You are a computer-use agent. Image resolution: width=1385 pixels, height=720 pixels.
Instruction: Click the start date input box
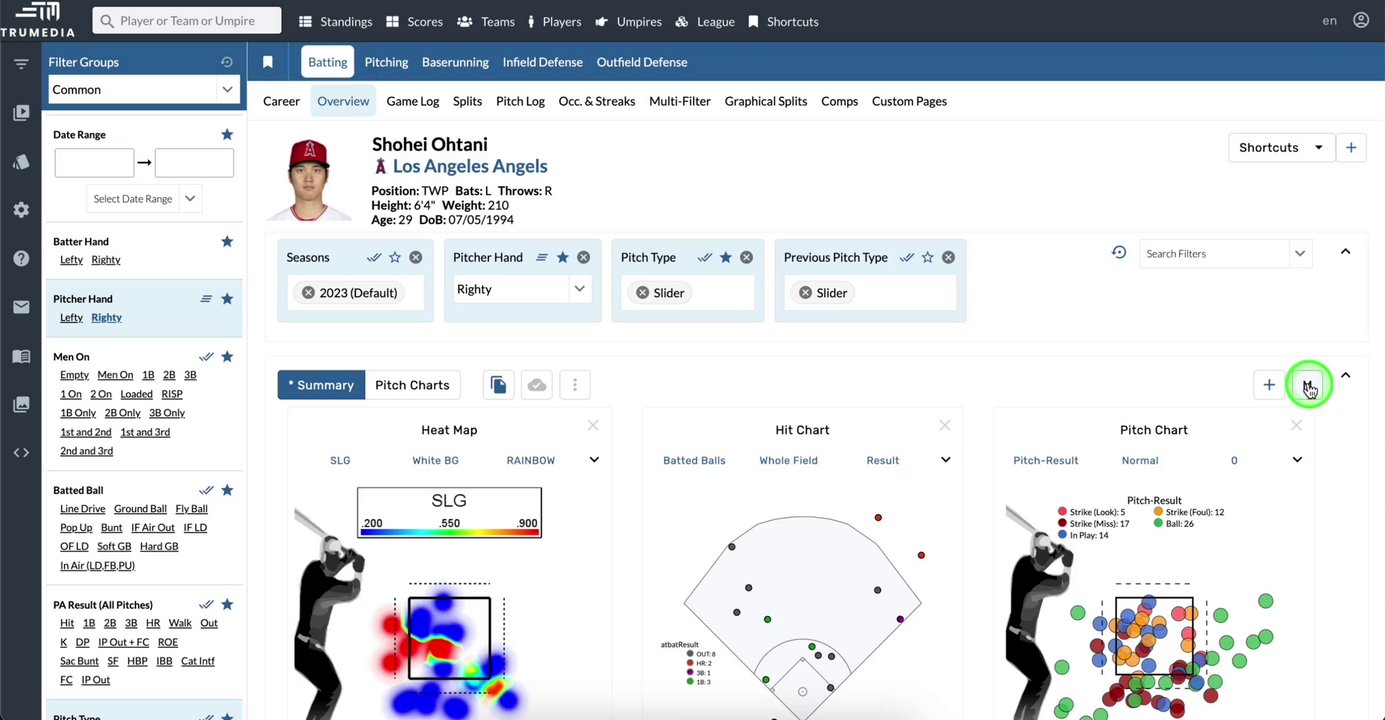pyautogui.click(x=94, y=163)
